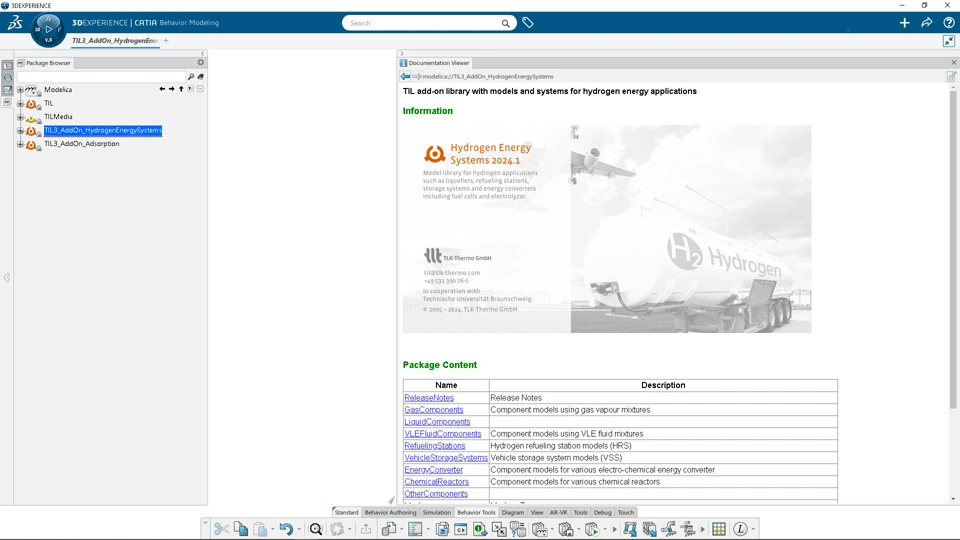Open the LiquidComponents link
Viewport: 960px width, 540px height.
[437, 422]
